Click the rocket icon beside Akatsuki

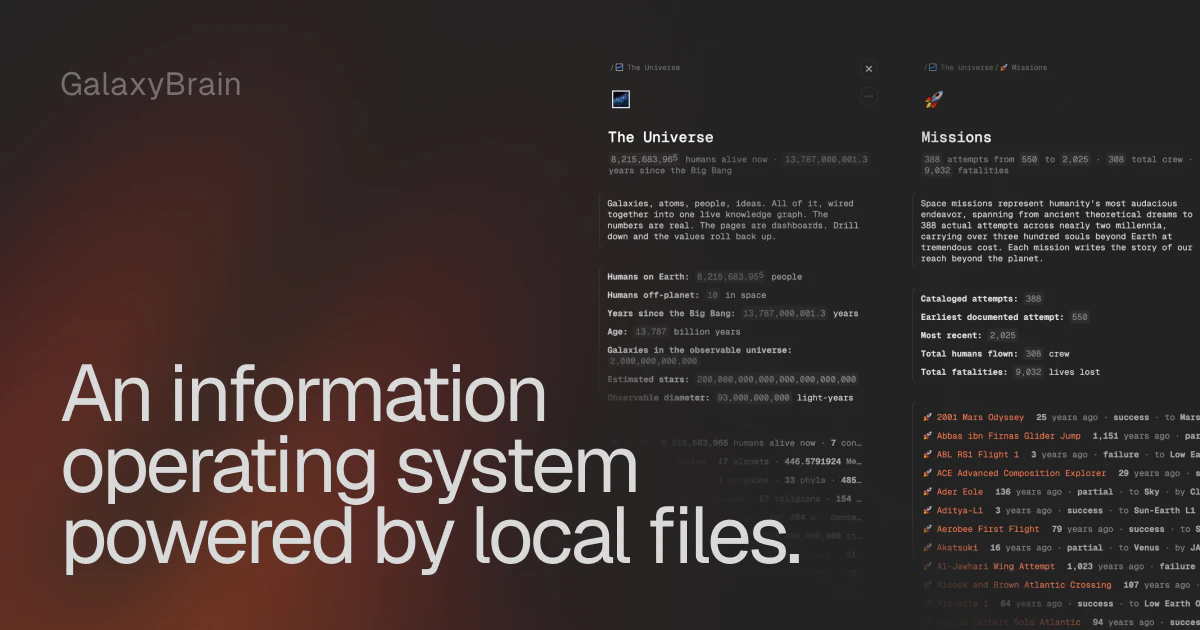pyautogui.click(x=928, y=548)
